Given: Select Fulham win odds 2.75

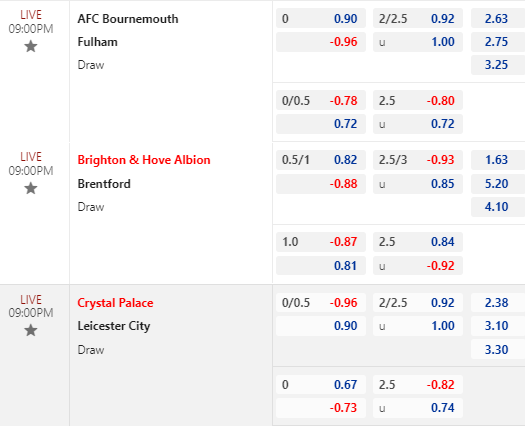Looking at the screenshot, I should (x=498, y=42).
